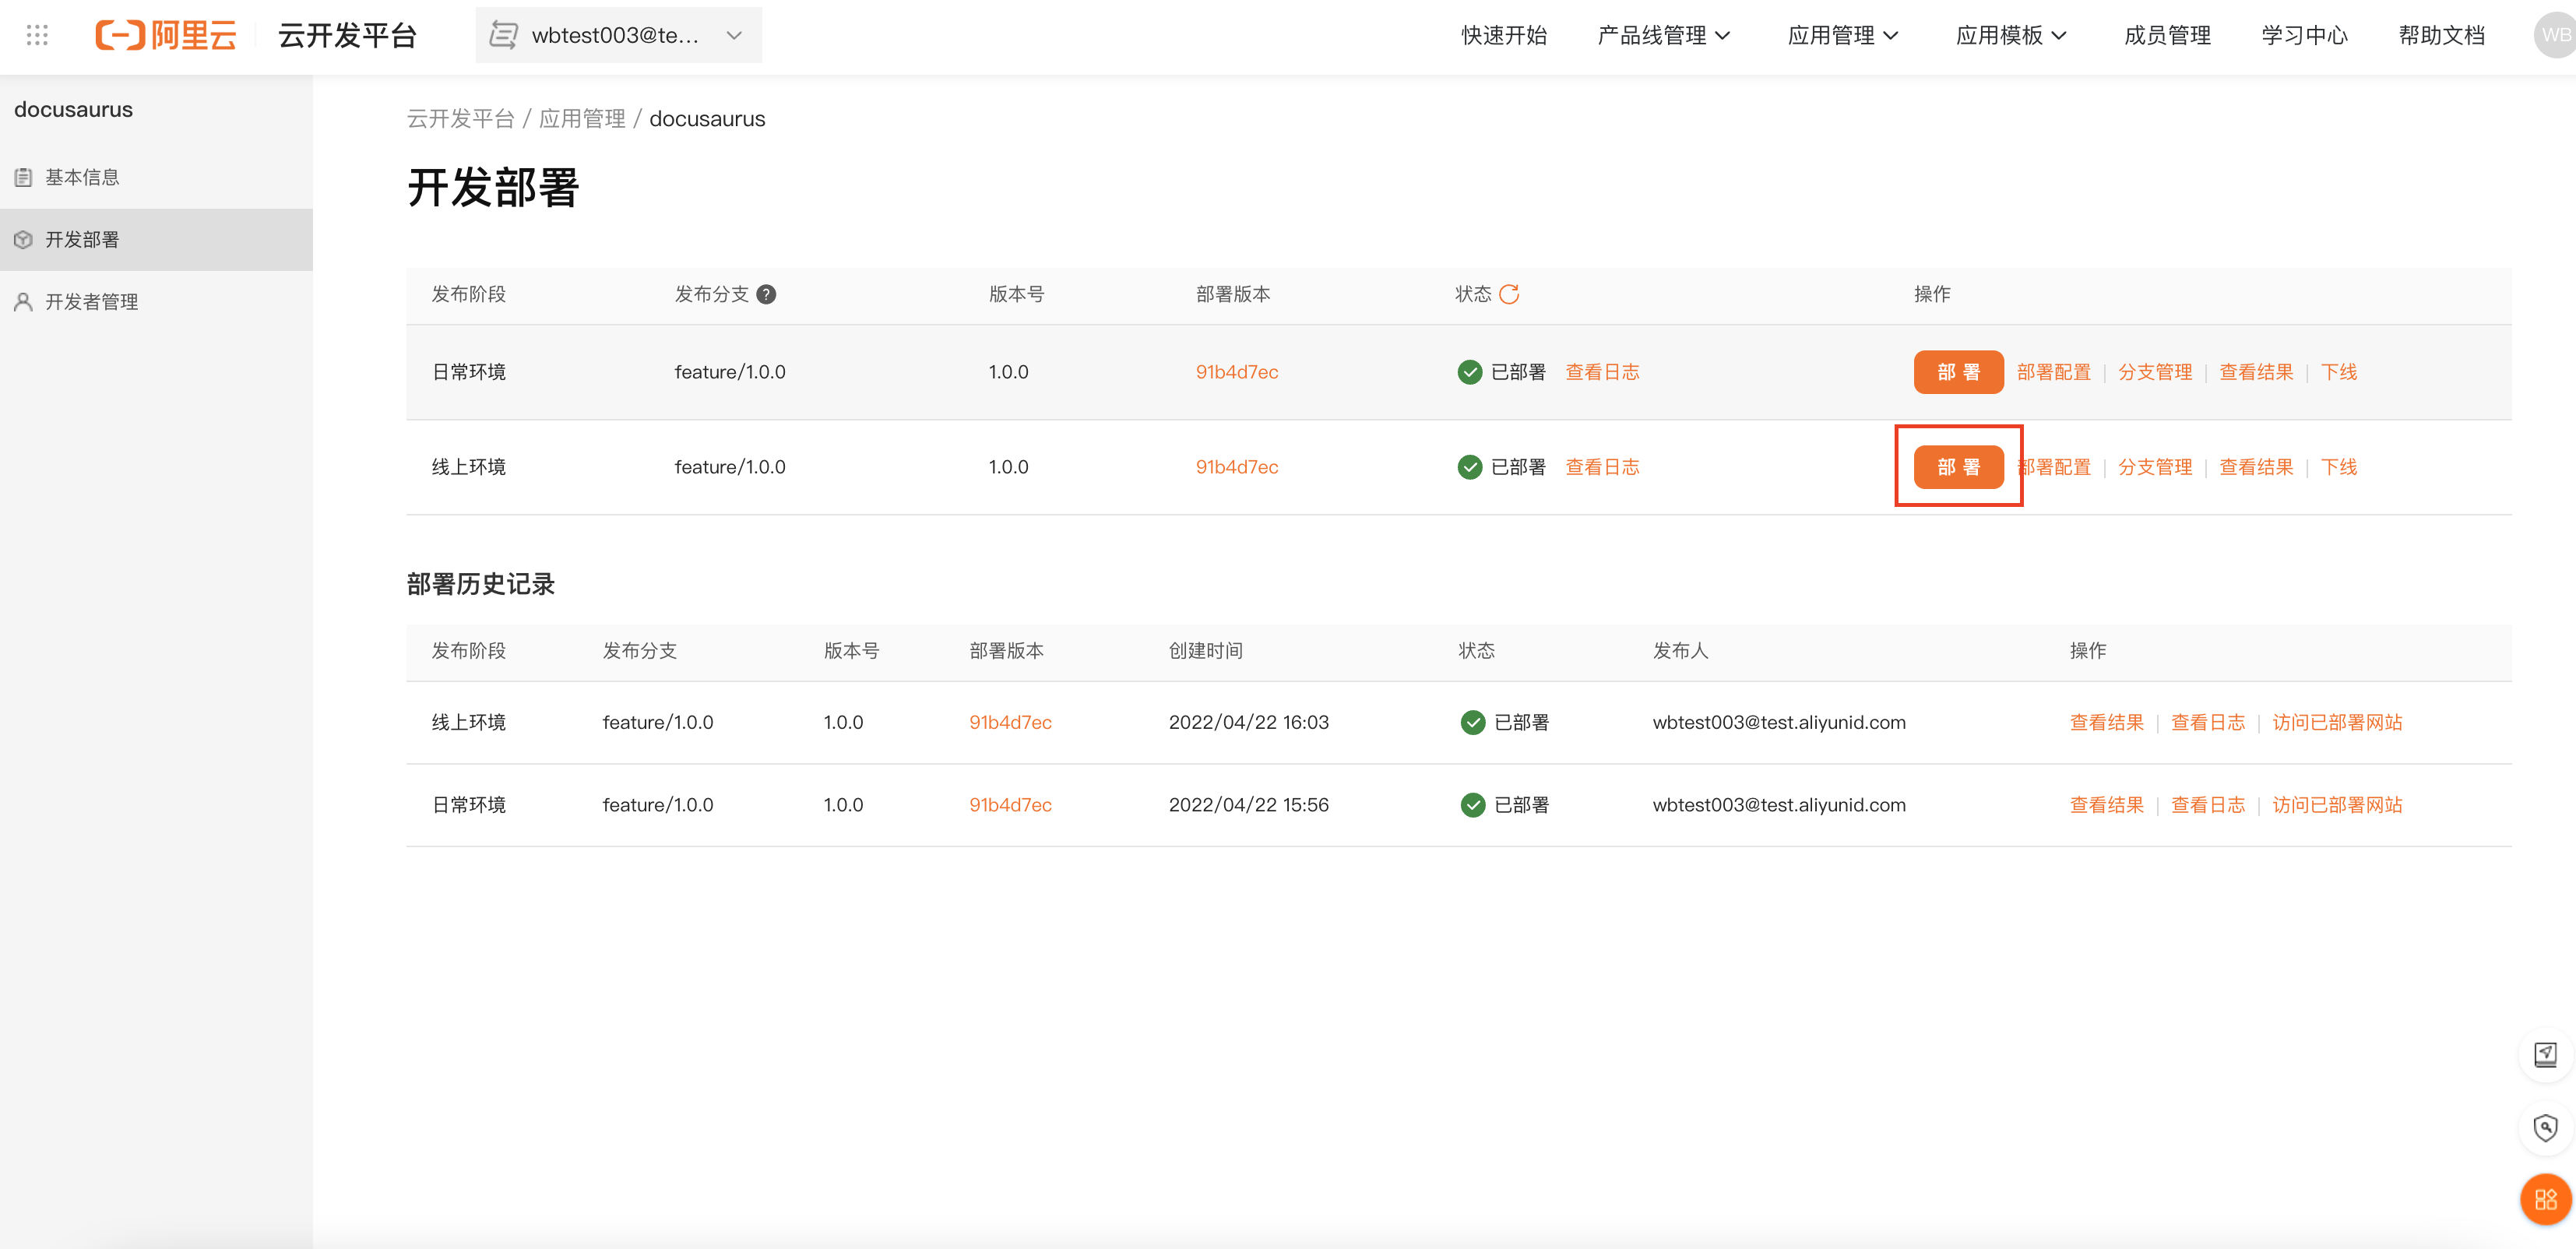
Task: Expand the wbtest003 account dropdown
Action: pyautogui.click(x=734, y=35)
